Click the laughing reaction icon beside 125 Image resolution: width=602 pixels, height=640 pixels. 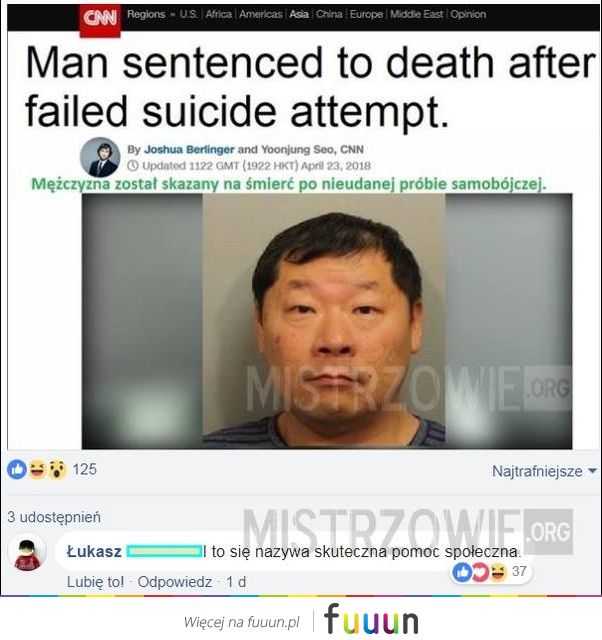point(37,469)
